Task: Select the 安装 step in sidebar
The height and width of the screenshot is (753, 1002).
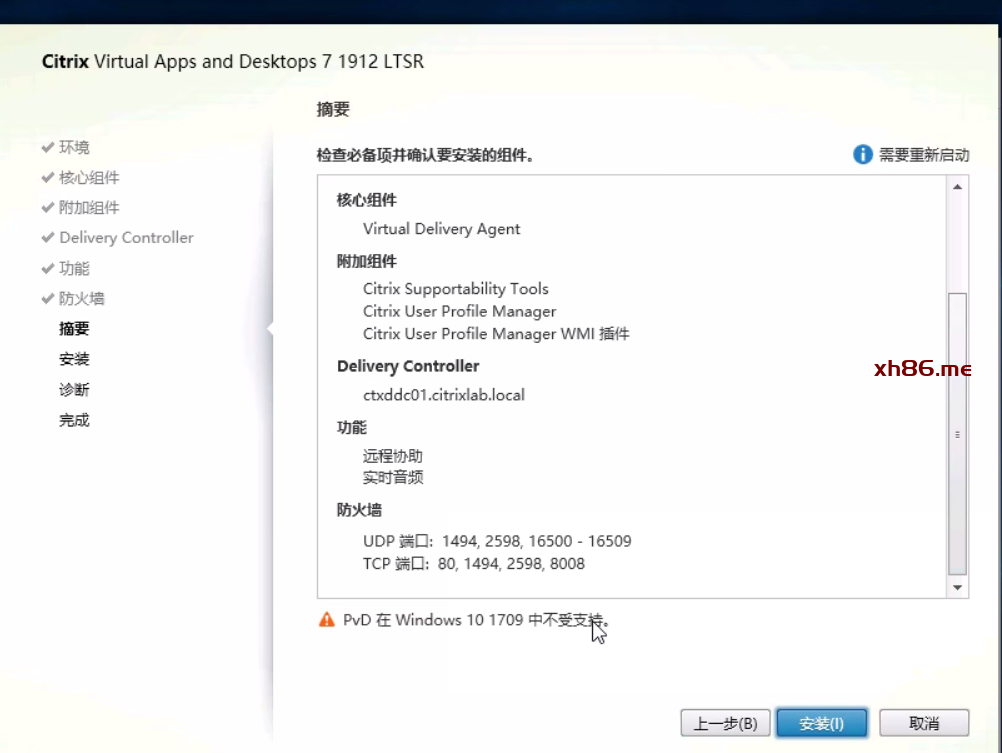Action: pyautogui.click(x=74, y=359)
